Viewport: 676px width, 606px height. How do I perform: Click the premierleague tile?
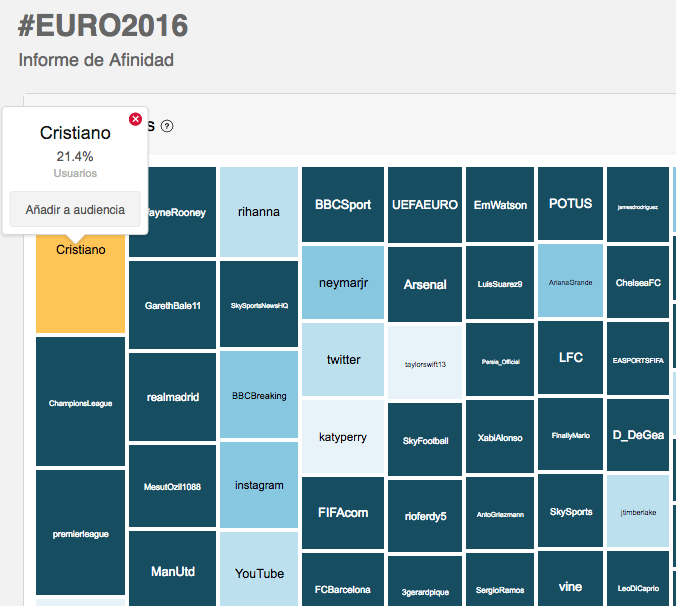click(81, 533)
